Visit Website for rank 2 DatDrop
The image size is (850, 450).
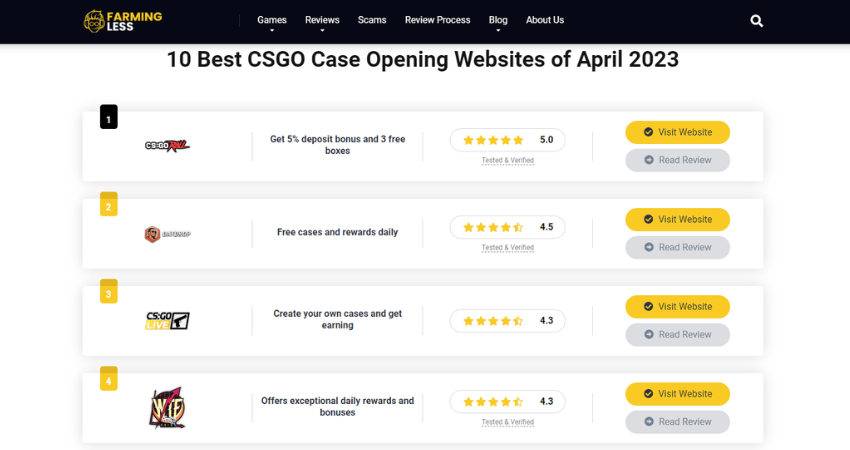pyautogui.click(x=678, y=220)
